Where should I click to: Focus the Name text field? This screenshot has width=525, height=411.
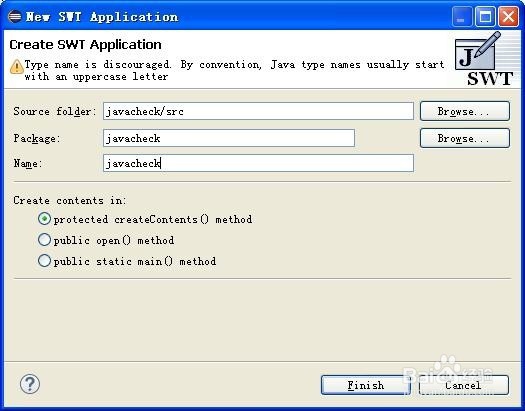point(258,163)
